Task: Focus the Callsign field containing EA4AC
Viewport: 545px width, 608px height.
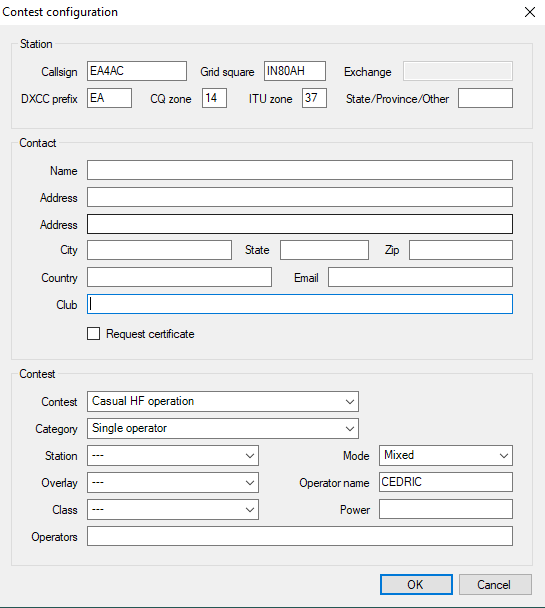Action: (137, 71)
